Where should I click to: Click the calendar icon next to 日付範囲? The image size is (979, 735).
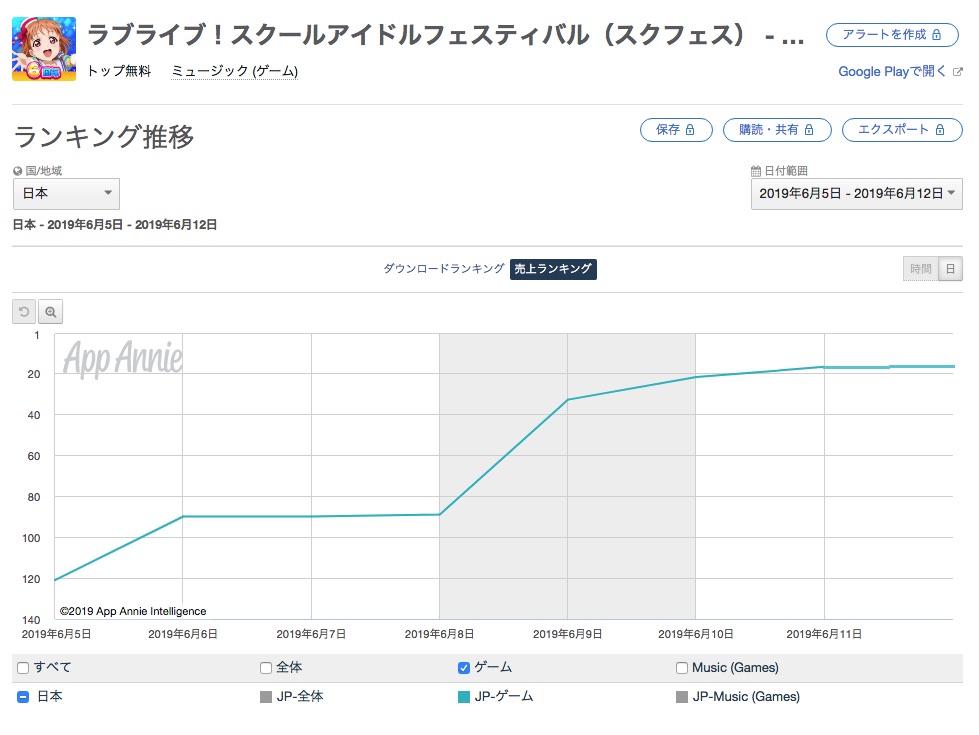click(755, 171)
